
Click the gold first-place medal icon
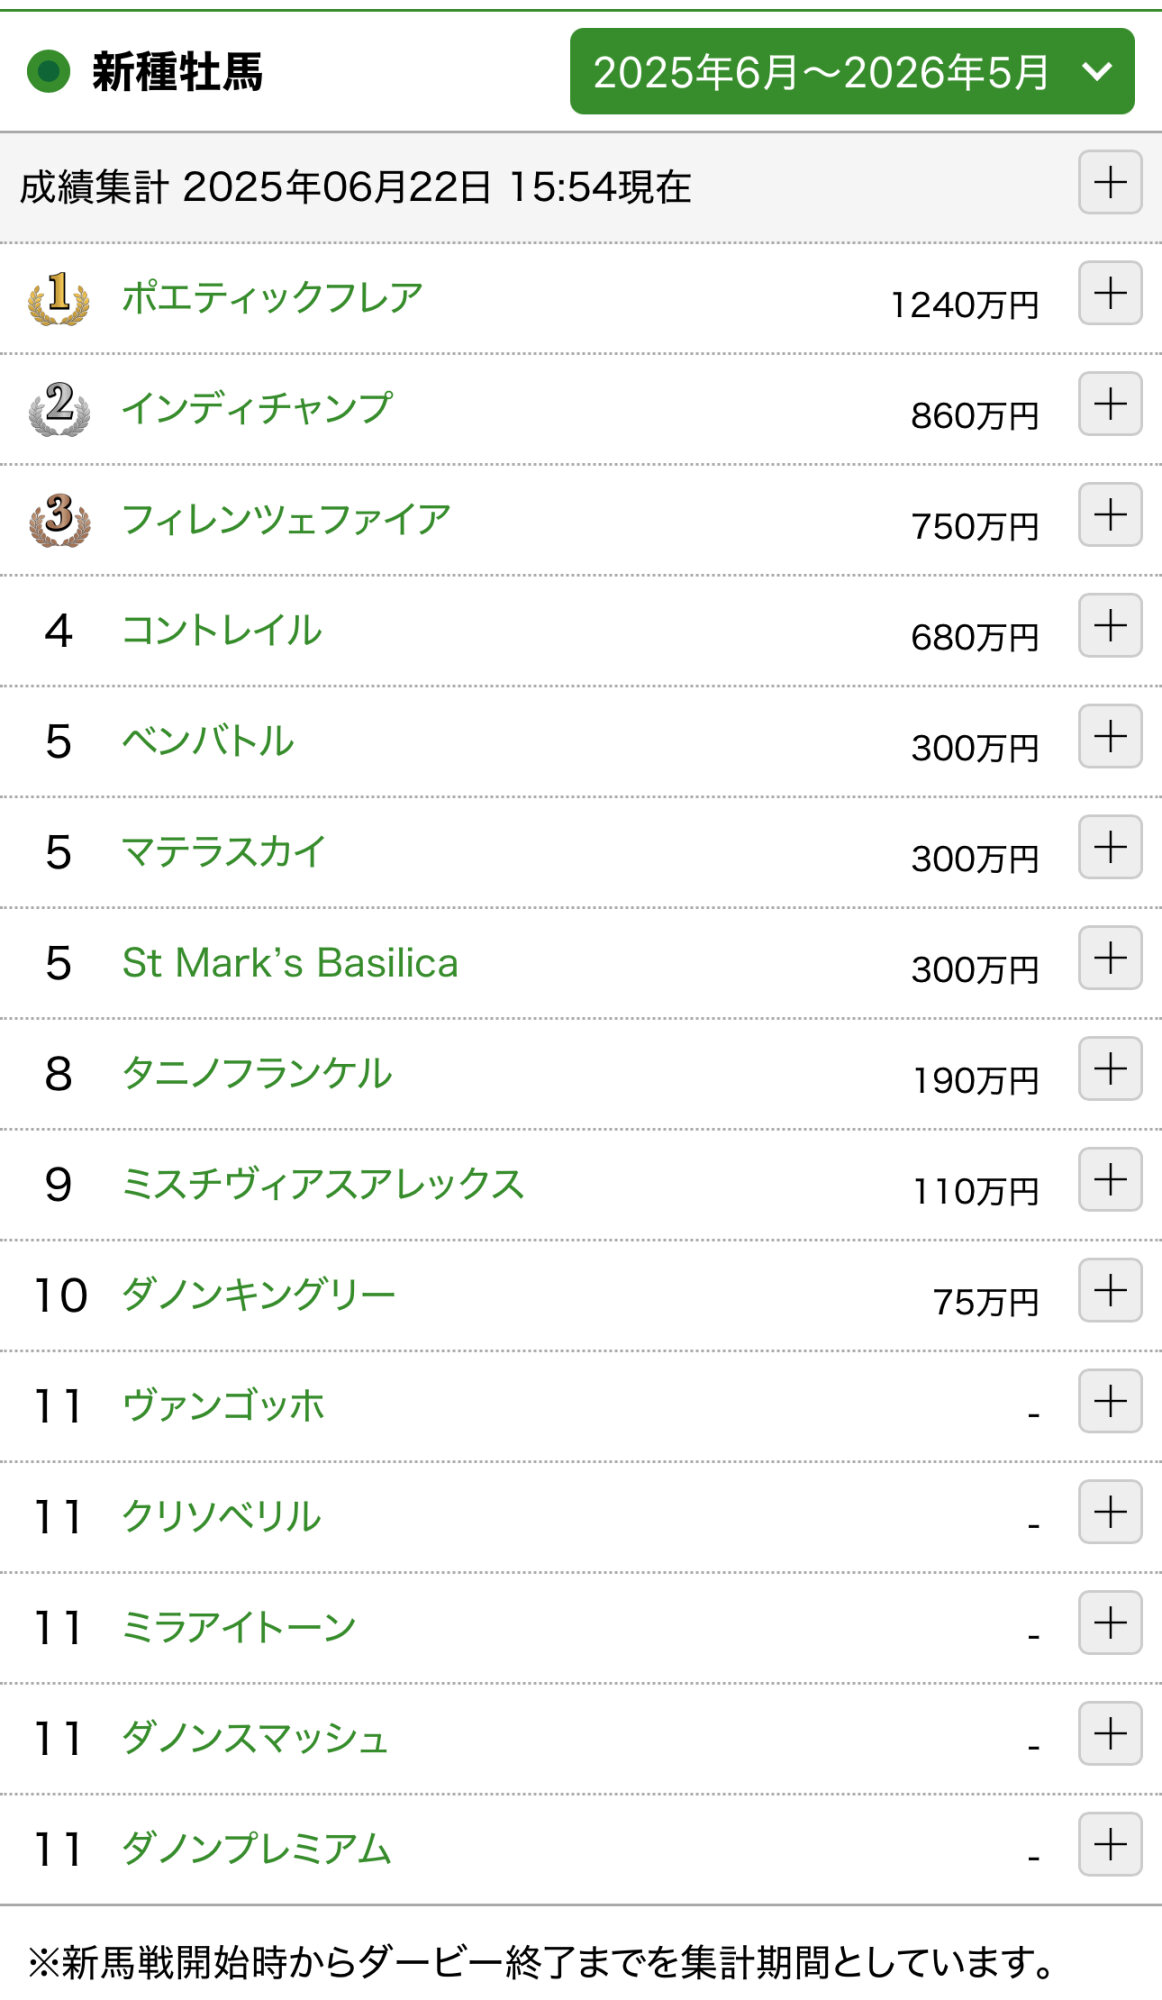click(59, 298)
